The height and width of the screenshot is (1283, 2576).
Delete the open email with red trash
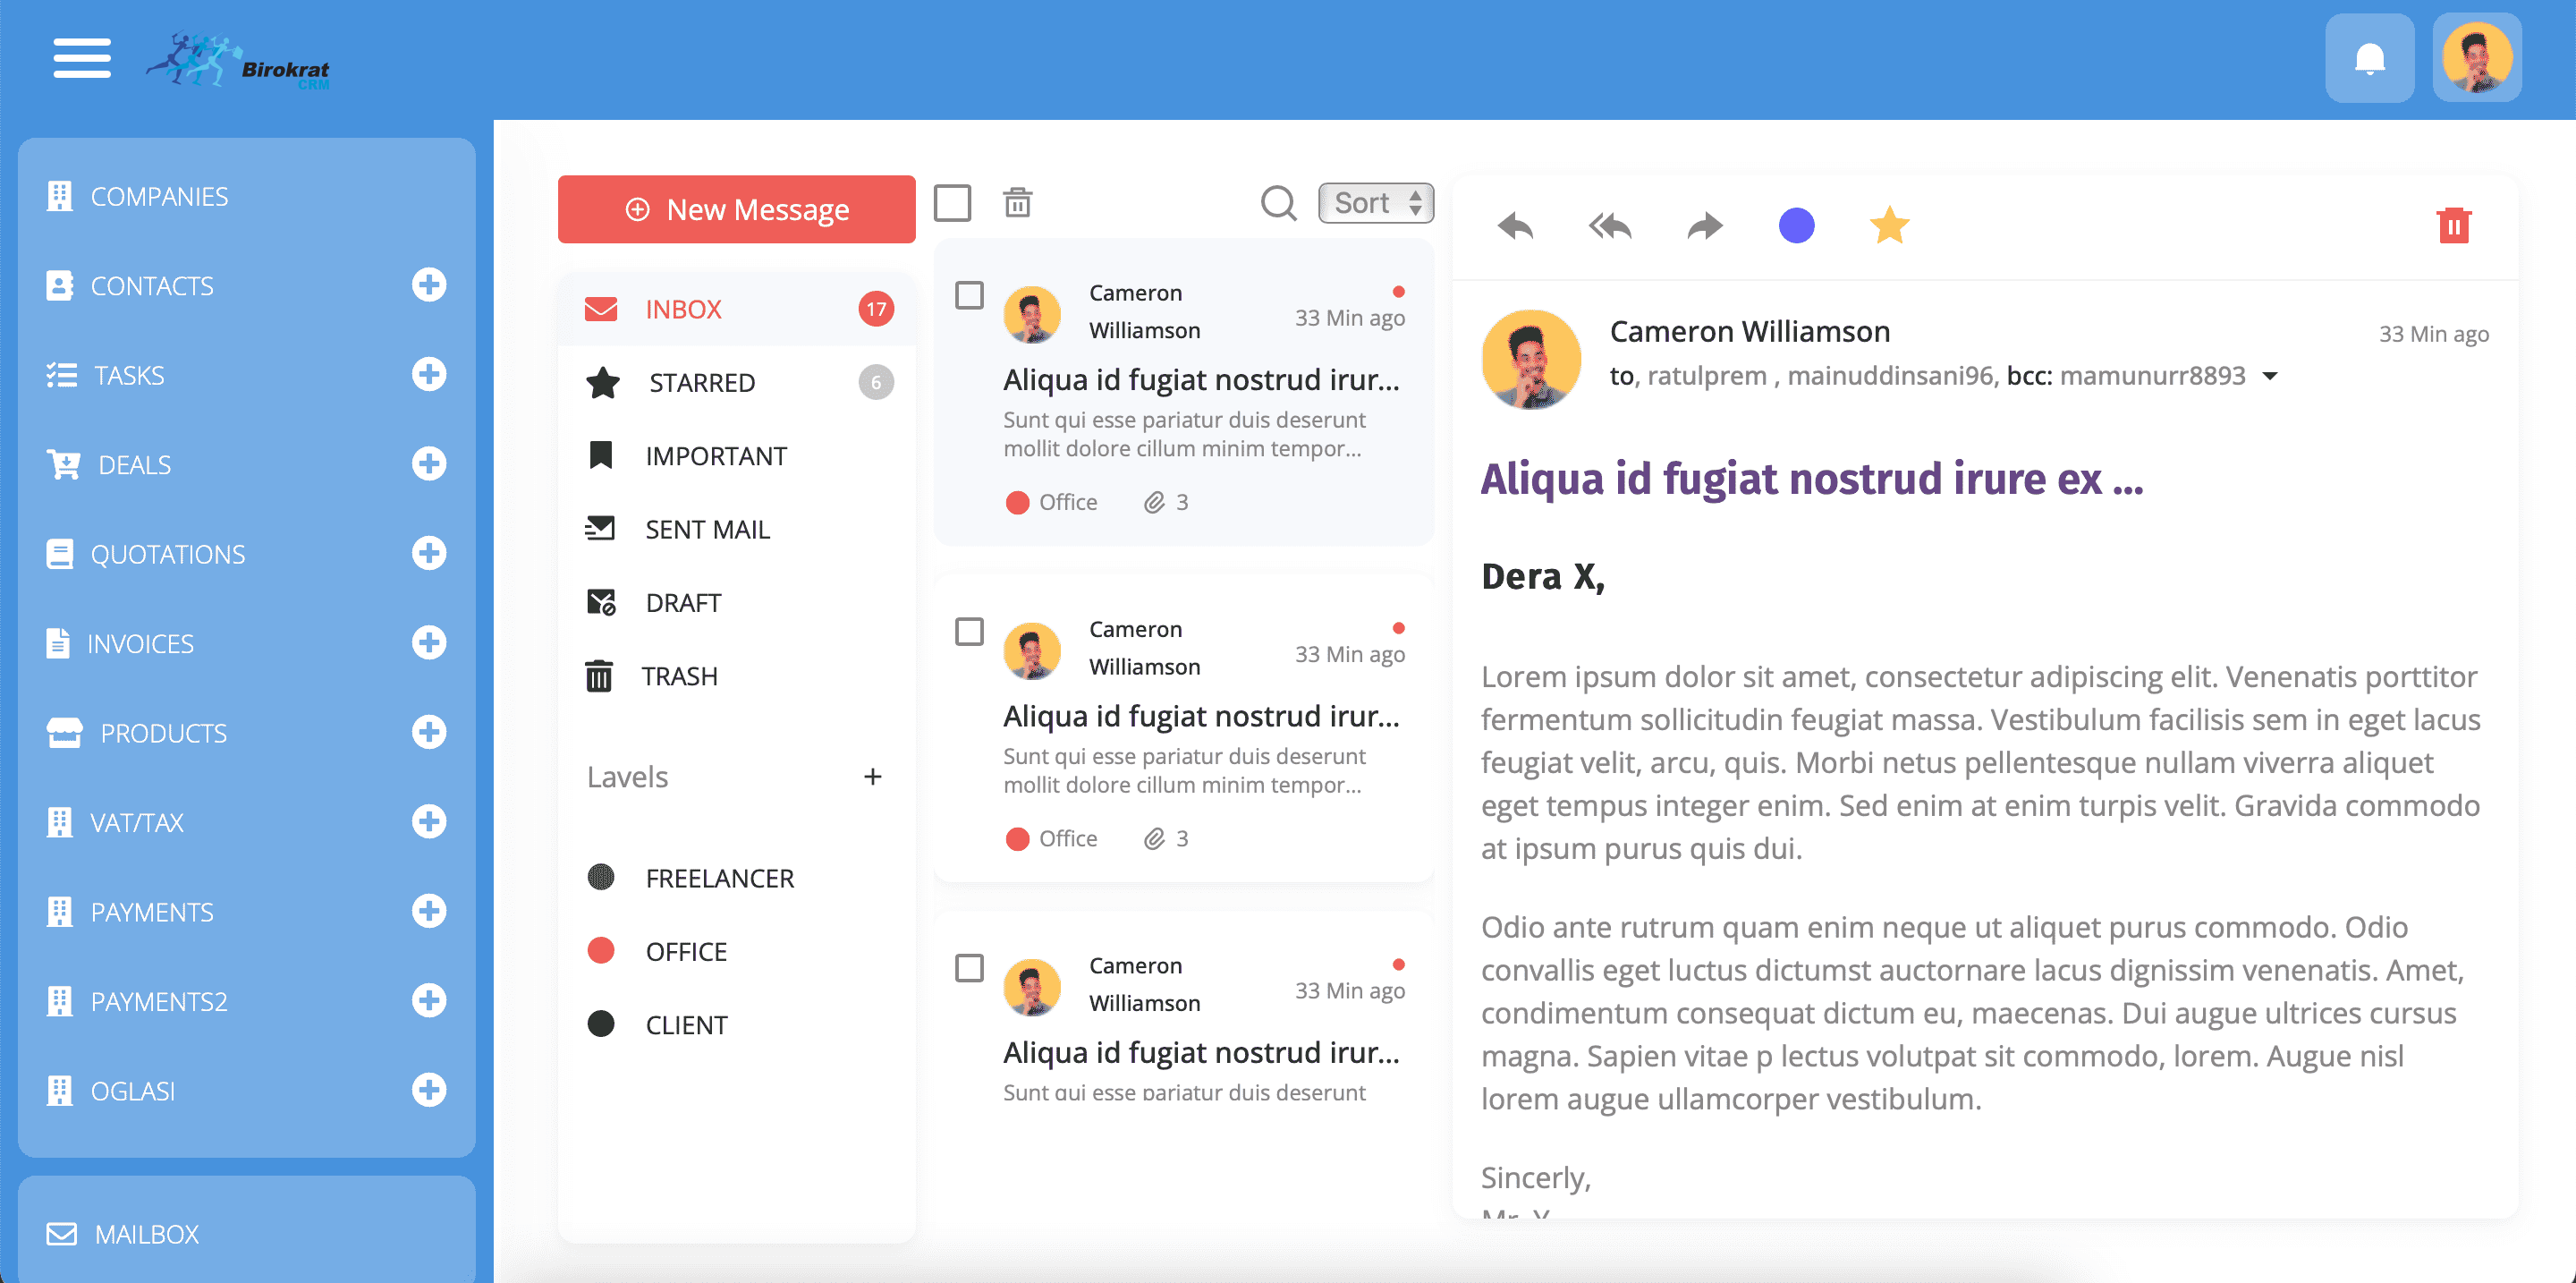pyautogui.click(x=2453, y=225)
